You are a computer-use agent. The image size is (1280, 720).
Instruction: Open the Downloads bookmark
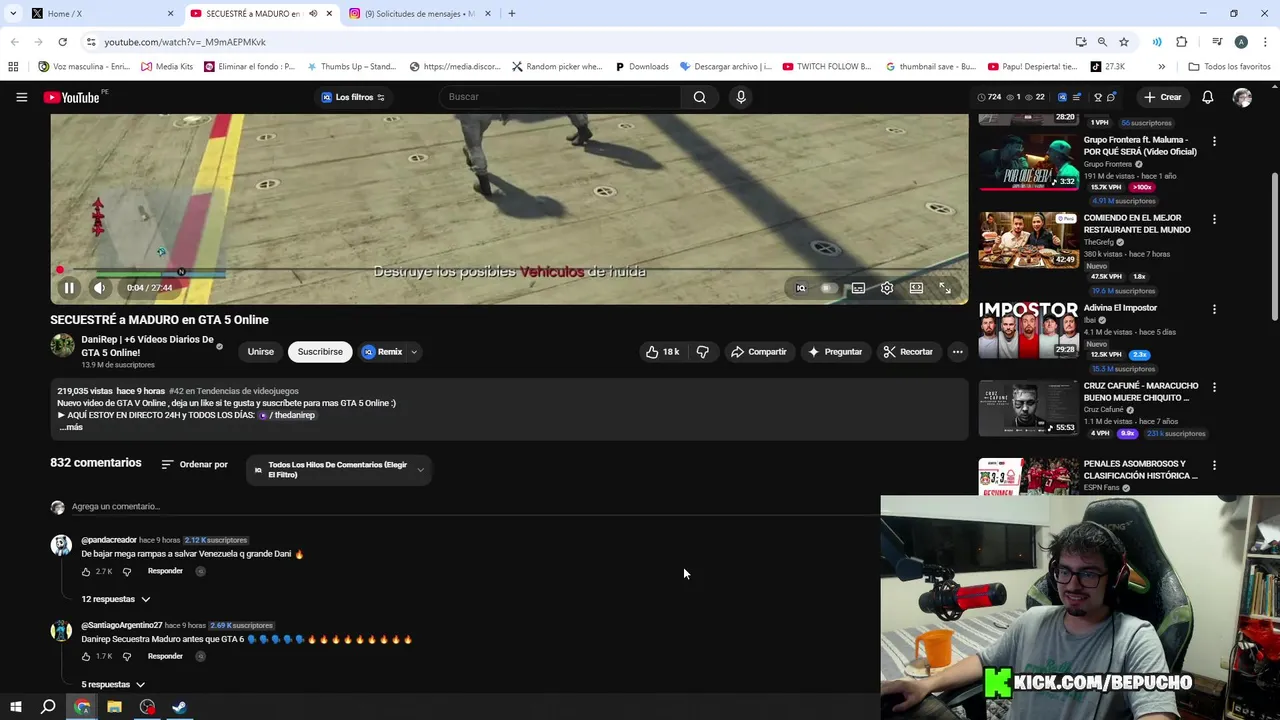click(642, 67)
